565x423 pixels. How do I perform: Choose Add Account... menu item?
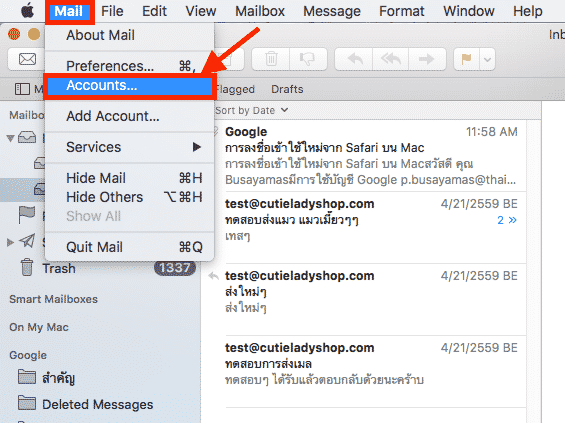coord(129,116)
